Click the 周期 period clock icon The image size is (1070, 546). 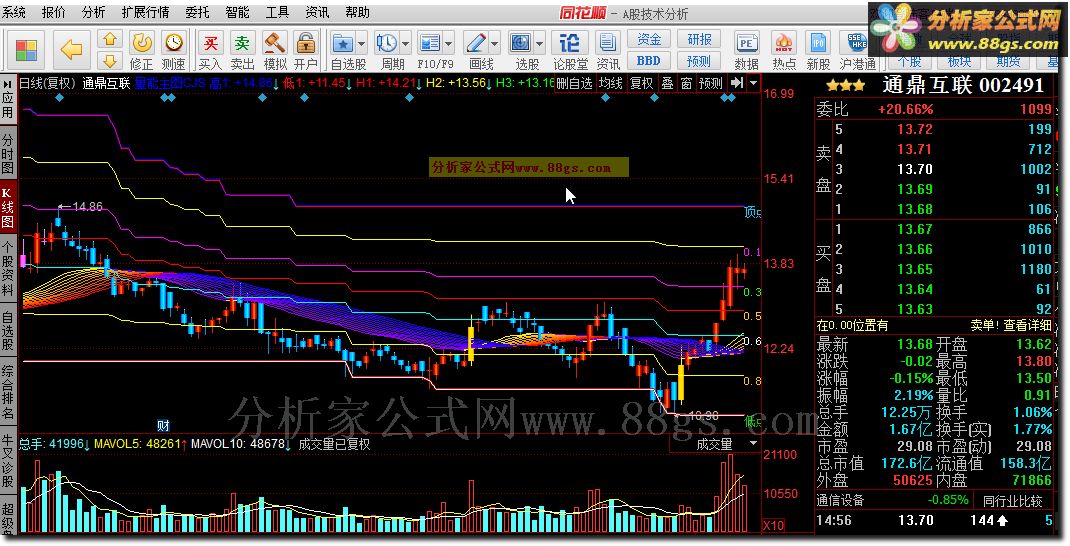pyautogui.click(x=386, y=44)
